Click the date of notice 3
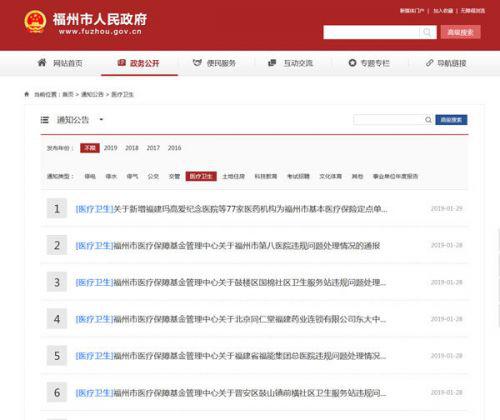 click(x=447, y=282)
